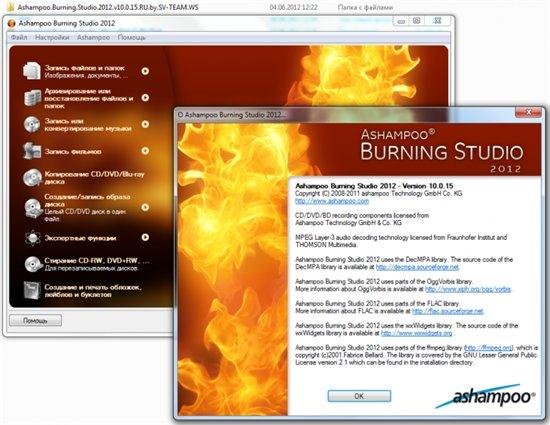The height and width of the screenshot is (425, 550).
Task: Expand the arrow next to Запись файлов и папок
Action: [x=145, y=71]
